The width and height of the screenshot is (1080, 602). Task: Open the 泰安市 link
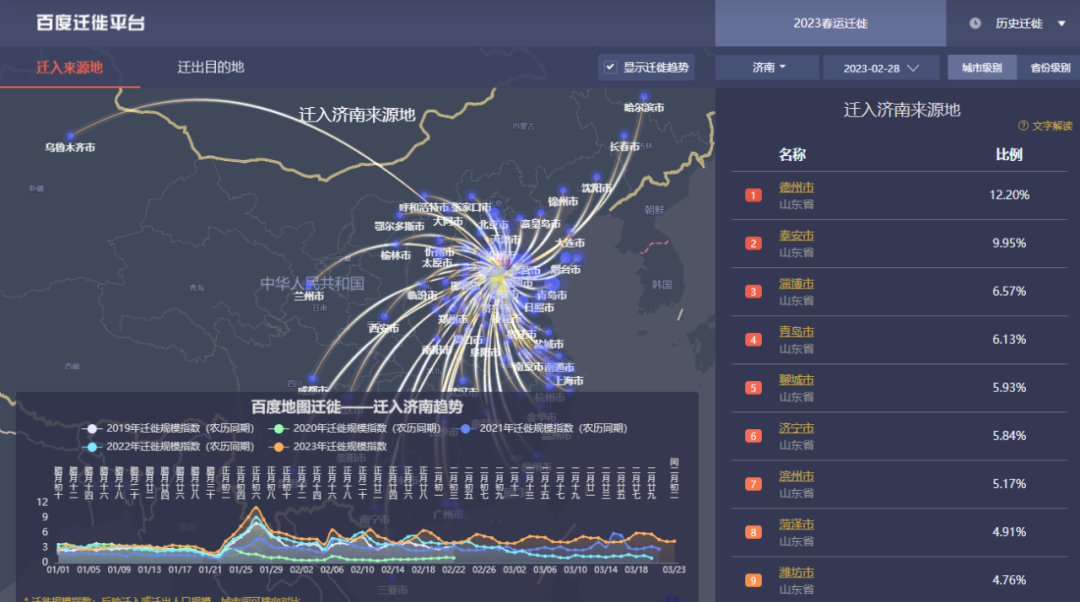tap(796, 236)
